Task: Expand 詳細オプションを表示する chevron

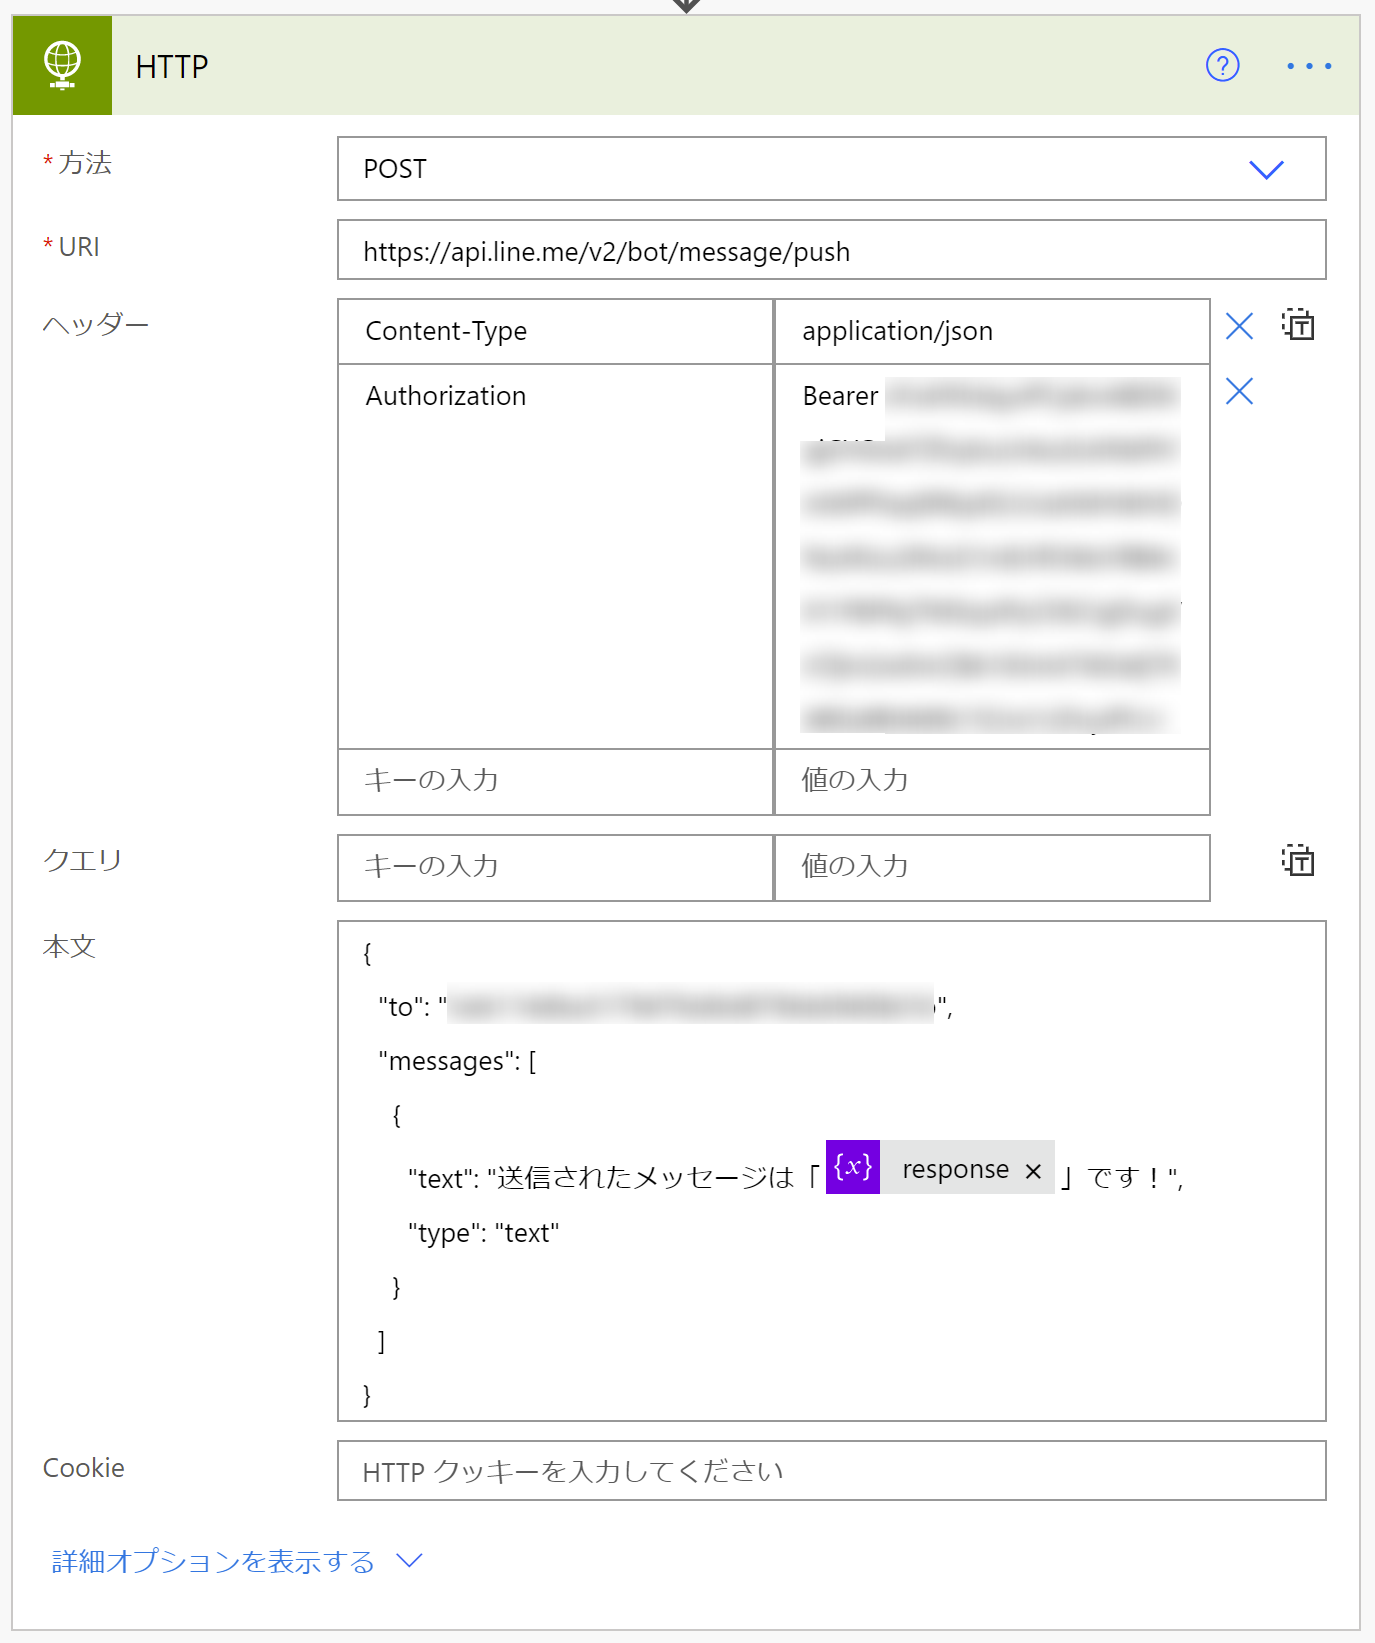Action: (410, 1560)
